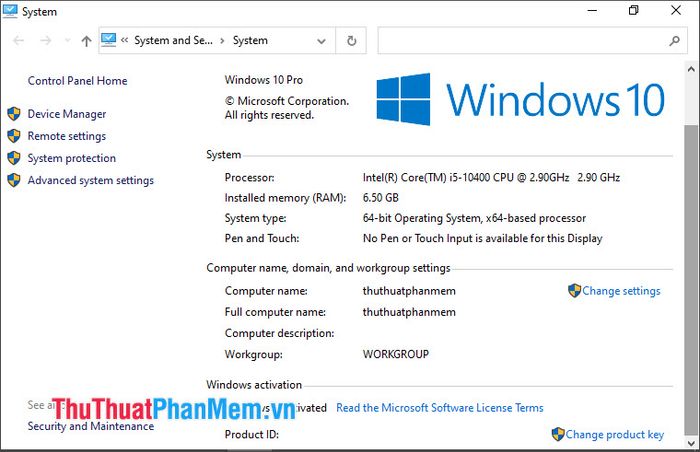Click the shield icon beside Device Manager
700x452 pixels.
14,114
